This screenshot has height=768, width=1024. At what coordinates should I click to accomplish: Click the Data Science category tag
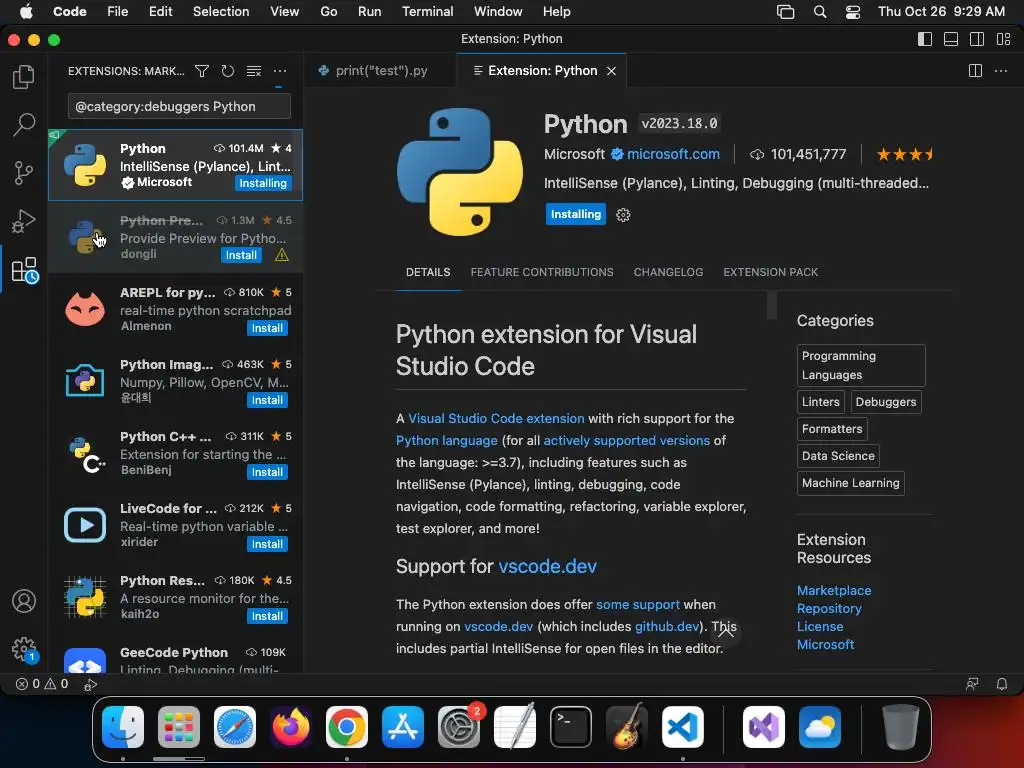838,456
